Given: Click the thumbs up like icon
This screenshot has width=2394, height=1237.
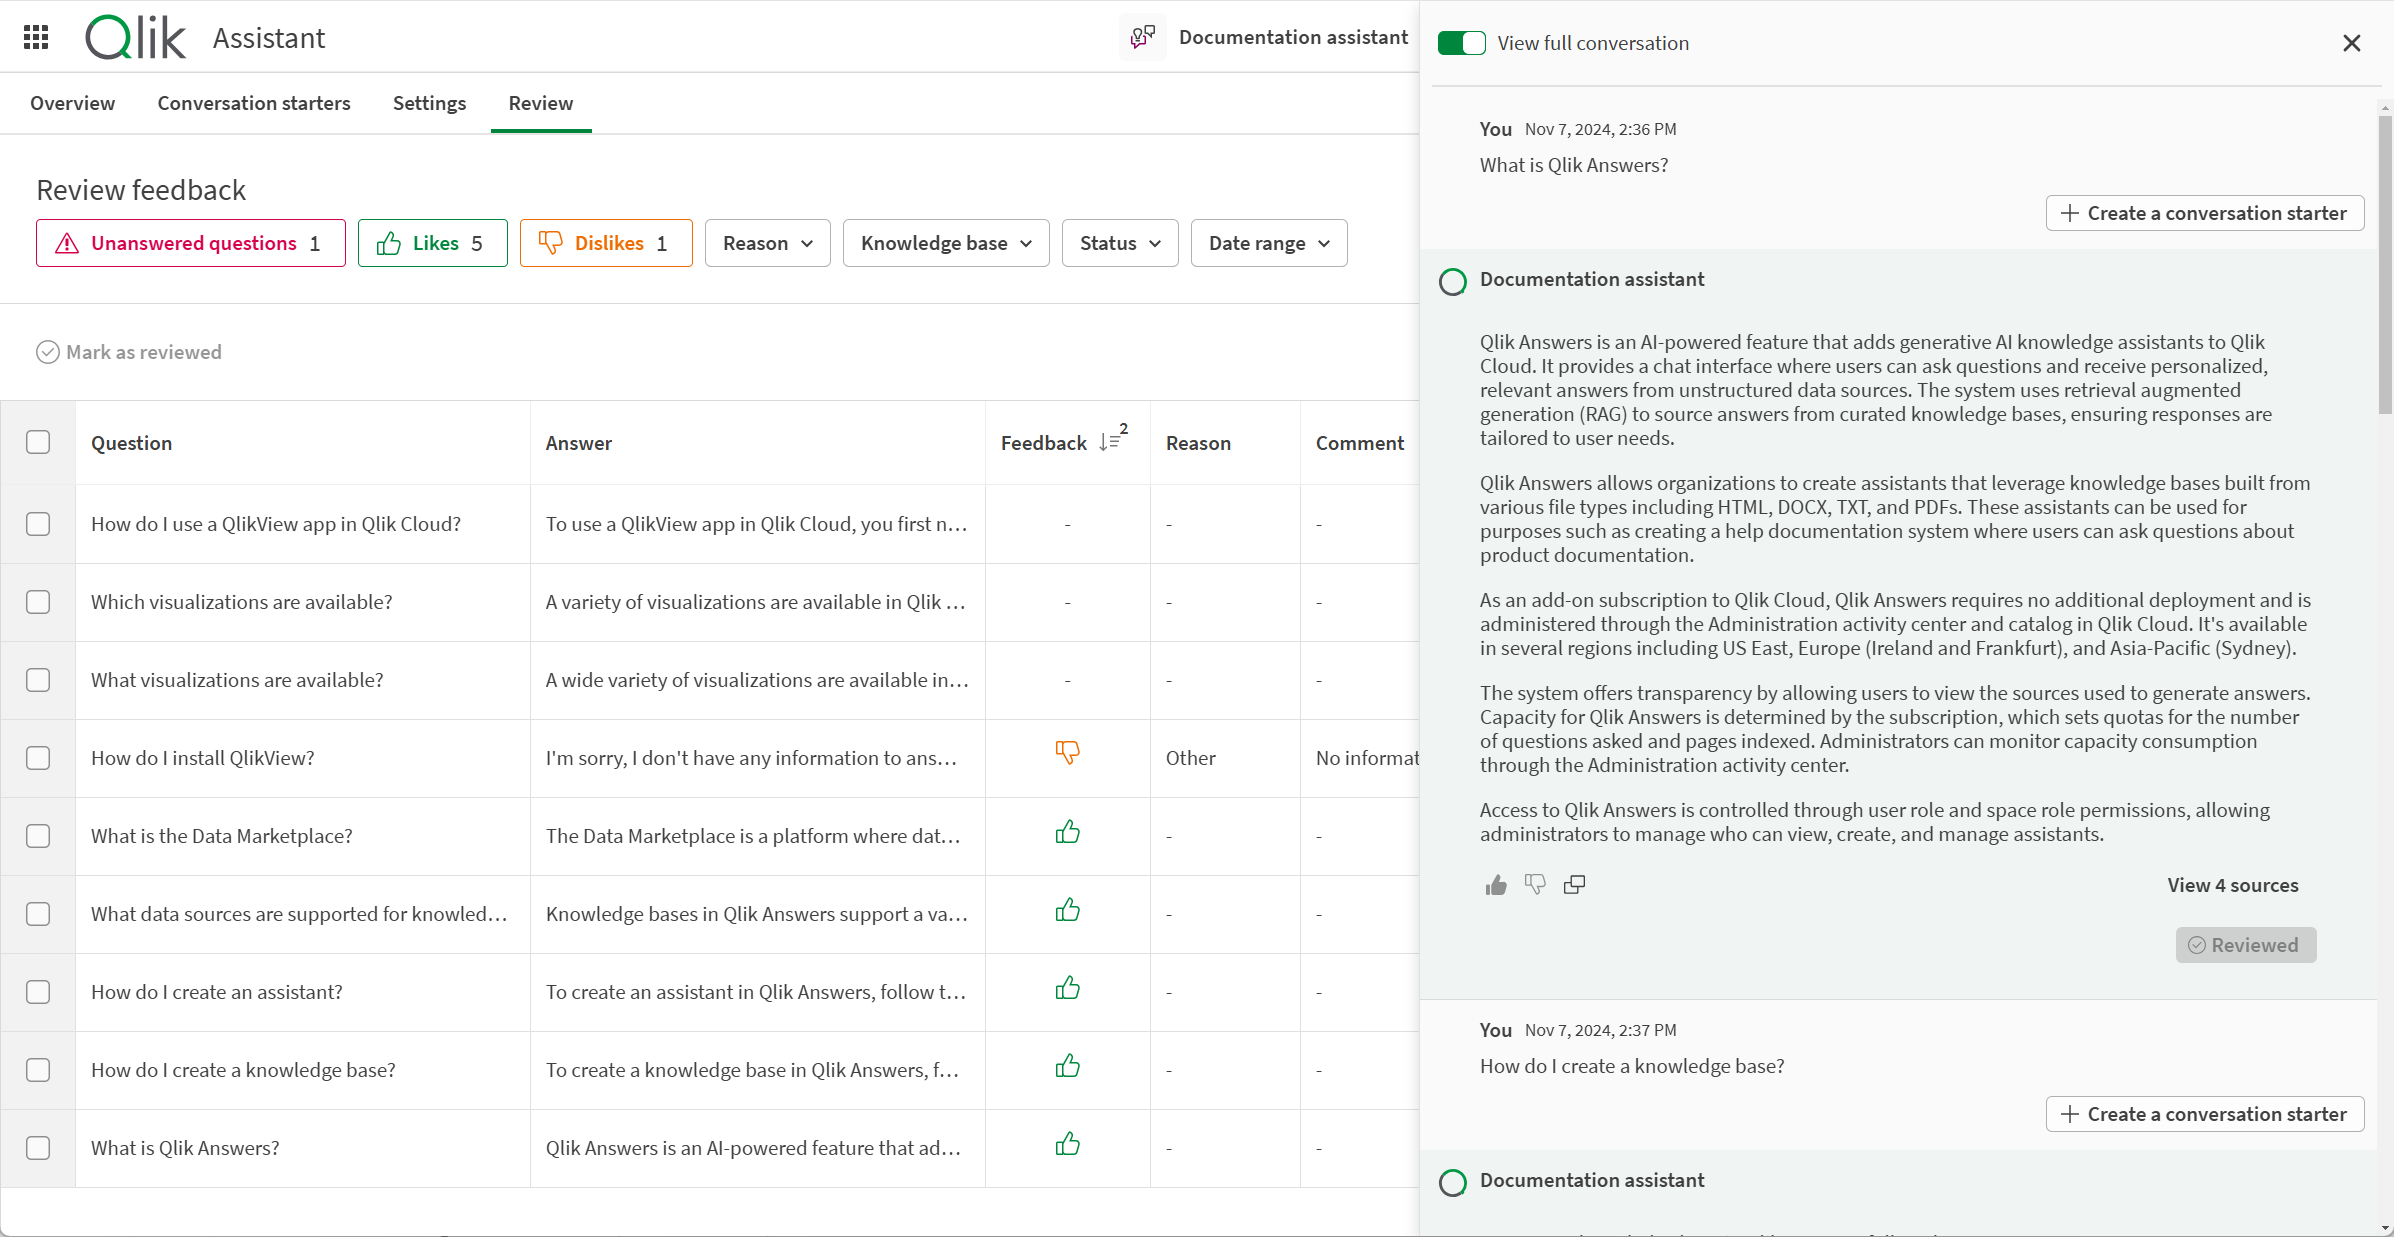Looking at the screenshot, I should 1495,882.
